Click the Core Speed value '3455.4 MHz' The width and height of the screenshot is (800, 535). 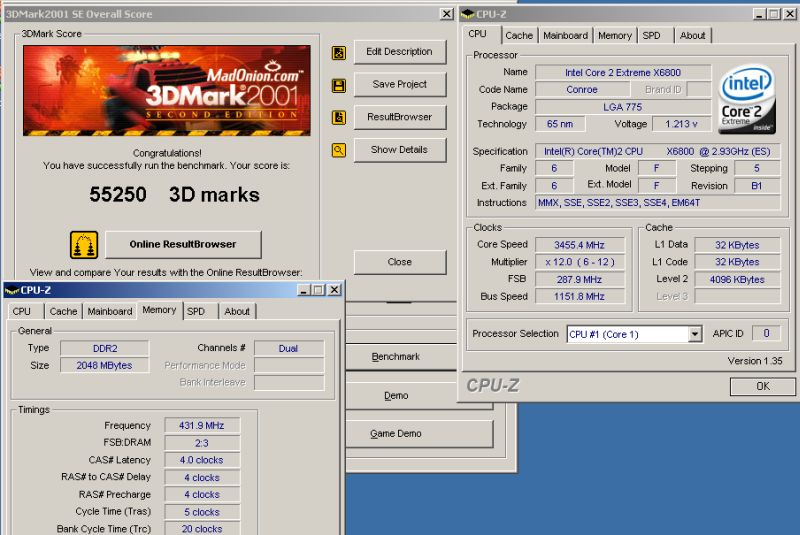click(579, 245)
